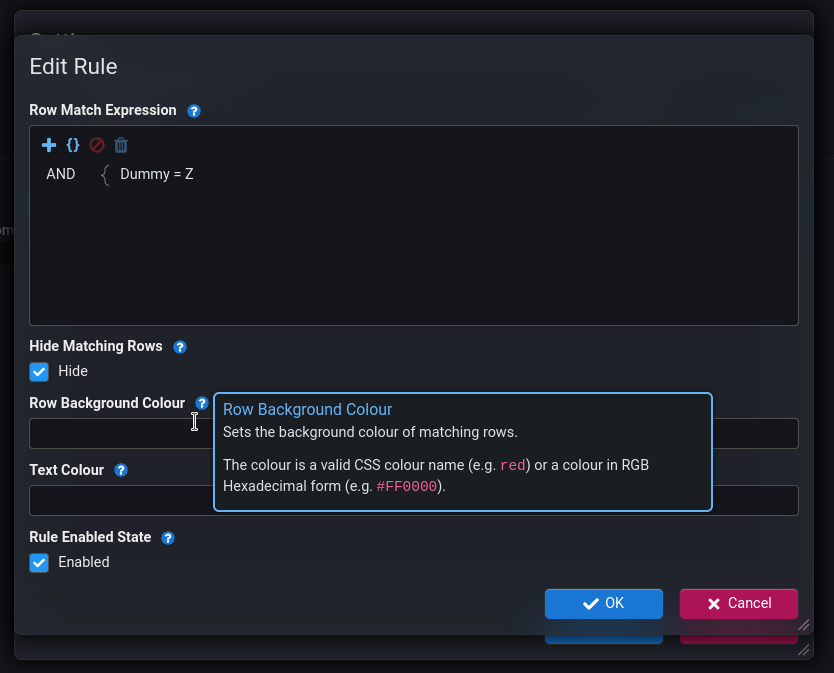Image resolution: width=834 pixels, height=673 pixels.
Task: Toggle the Enabled checkbox
Action: (39, 563)
